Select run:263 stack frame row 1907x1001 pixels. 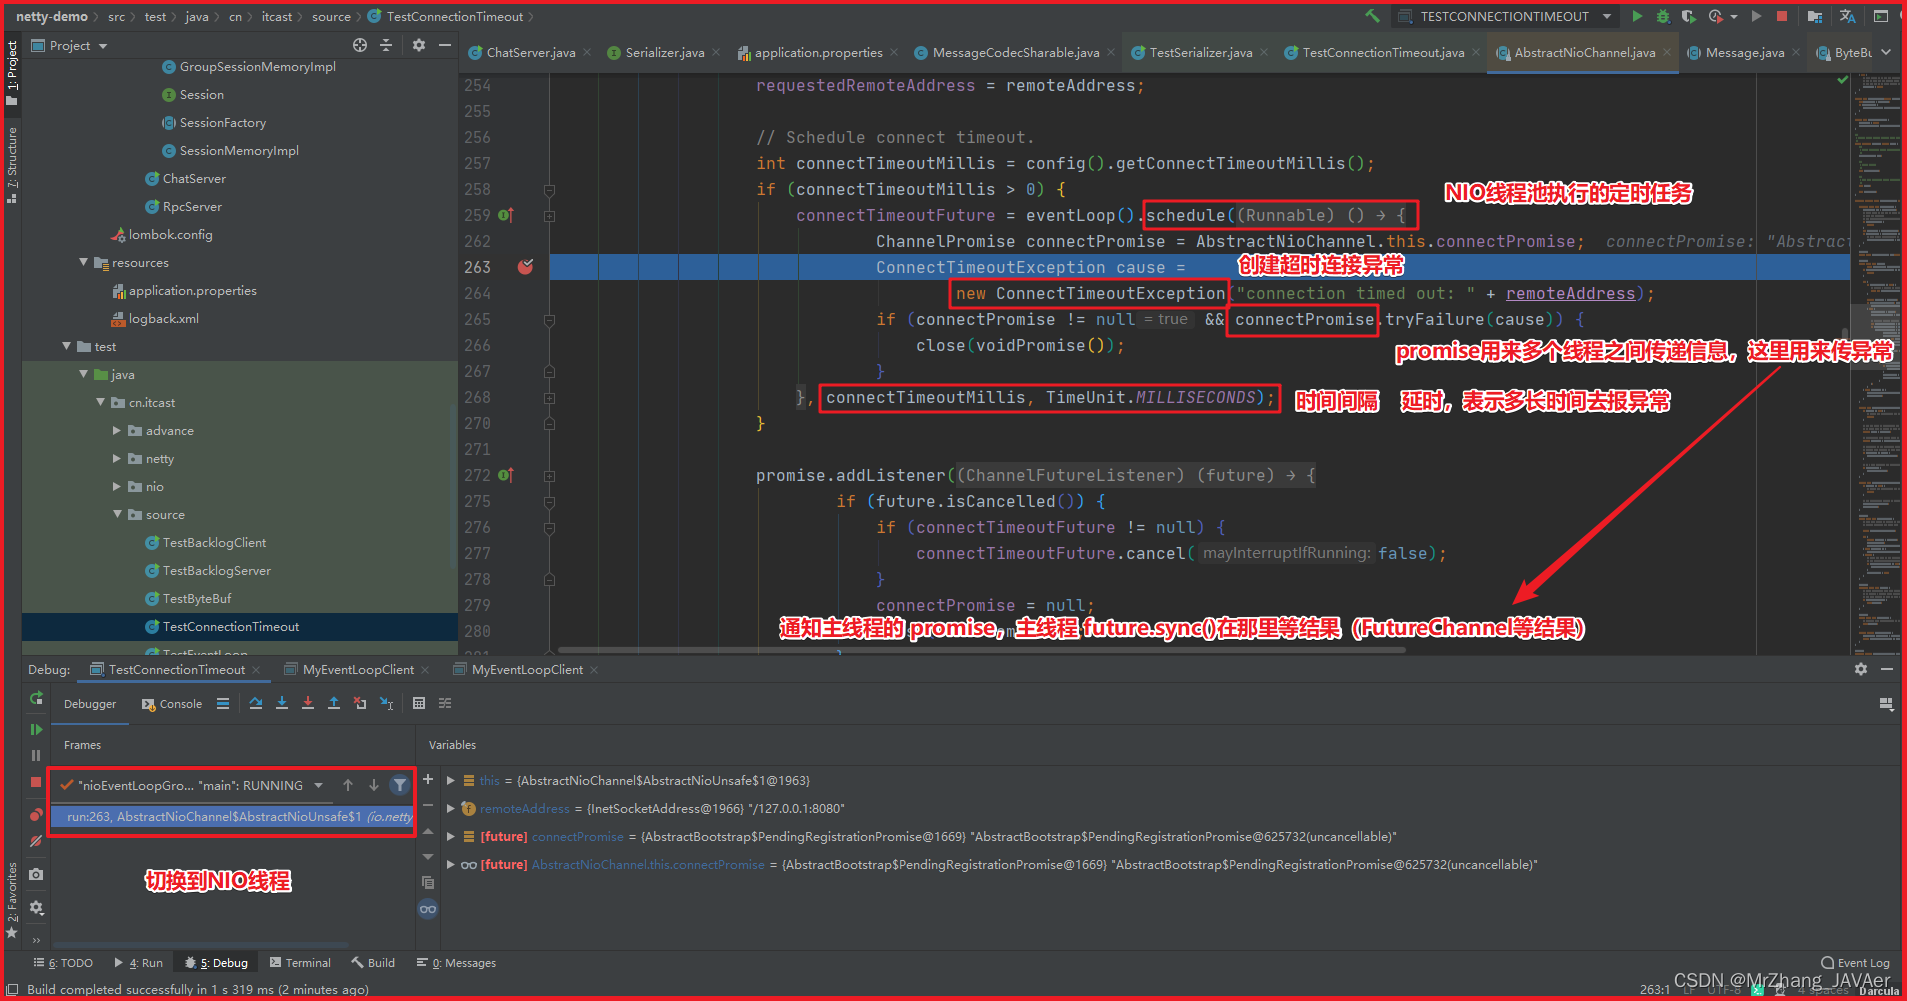(x=232, y=817)
